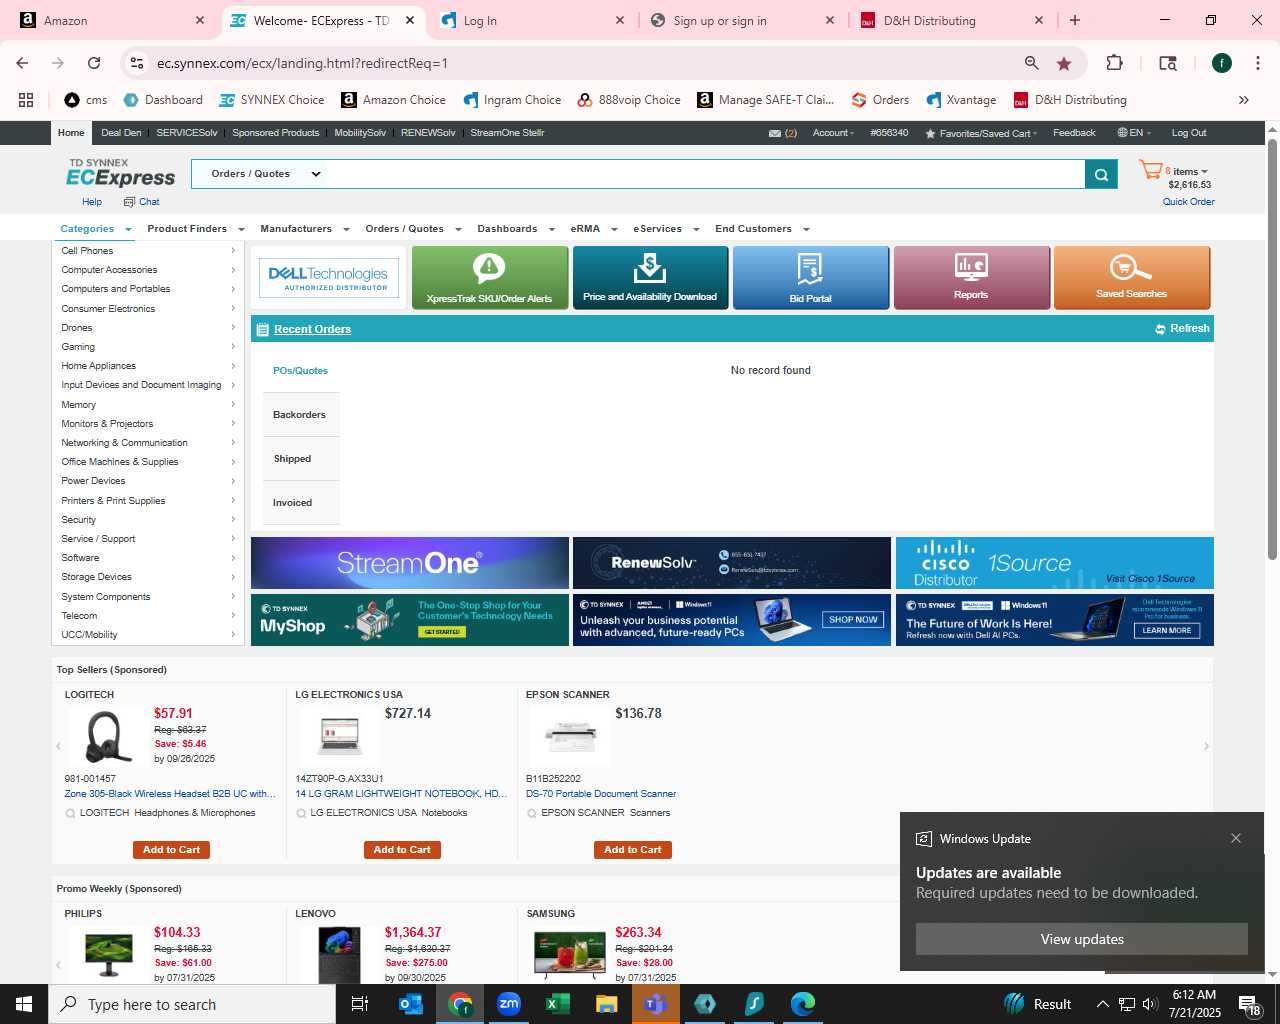Select the POs/Quotes tab

pos(300,371)
